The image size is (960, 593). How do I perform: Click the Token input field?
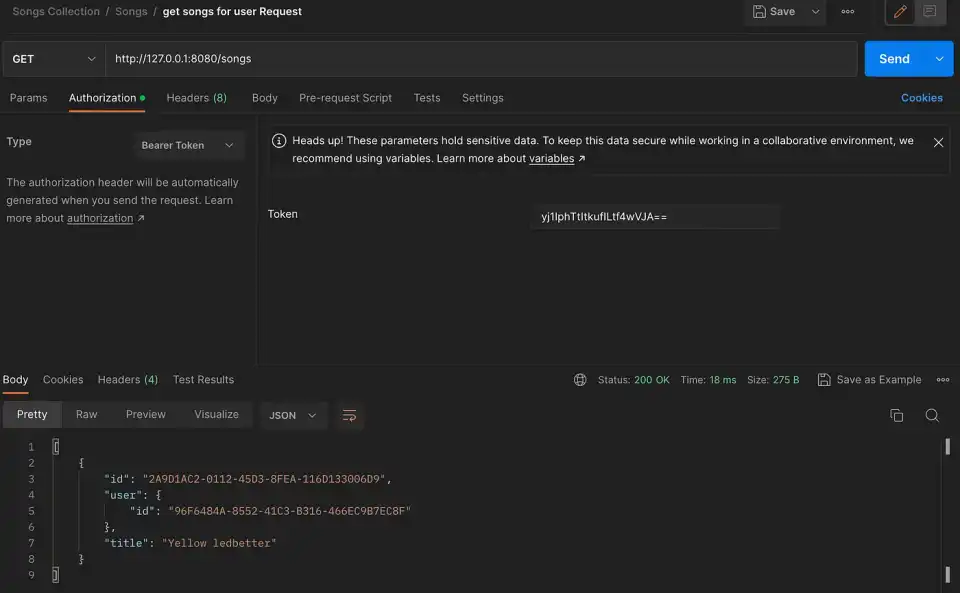(x=655, y=217)
